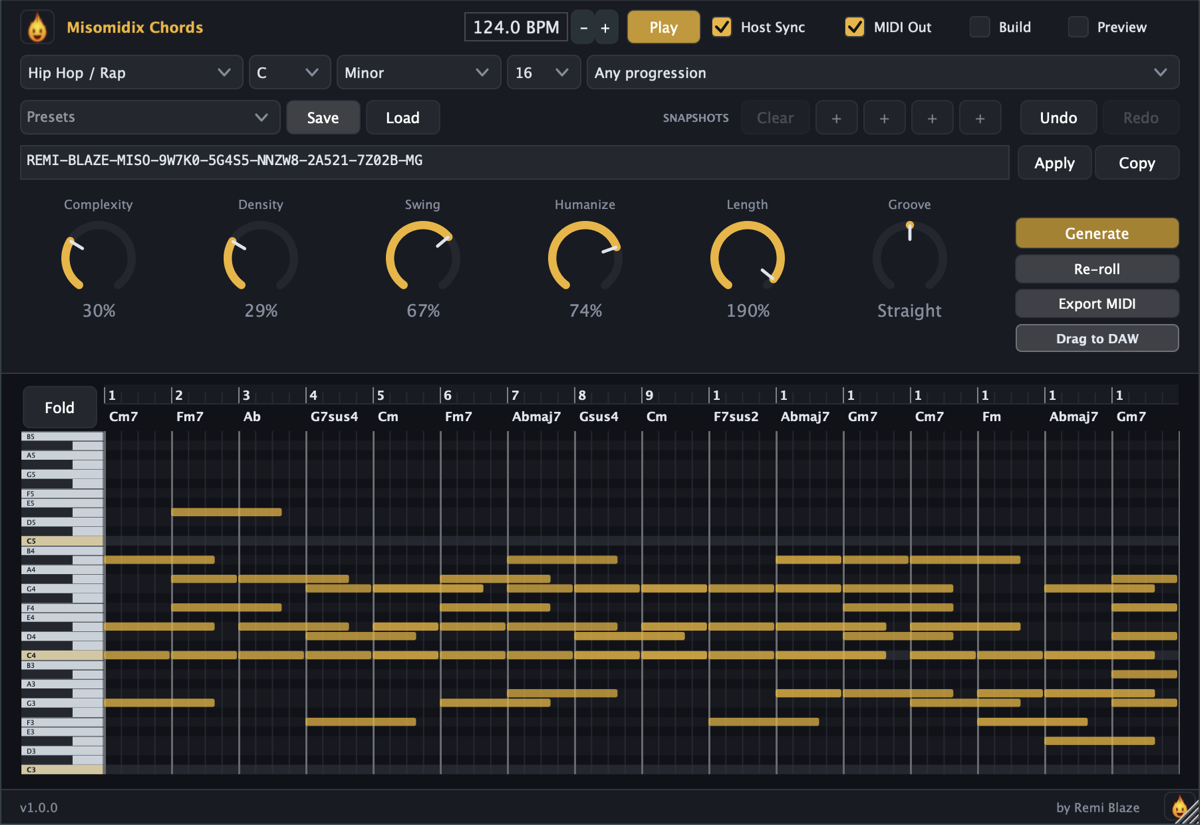Uncheck the Host Sync checkbox
1200x825 pixels.
point(721,27)
